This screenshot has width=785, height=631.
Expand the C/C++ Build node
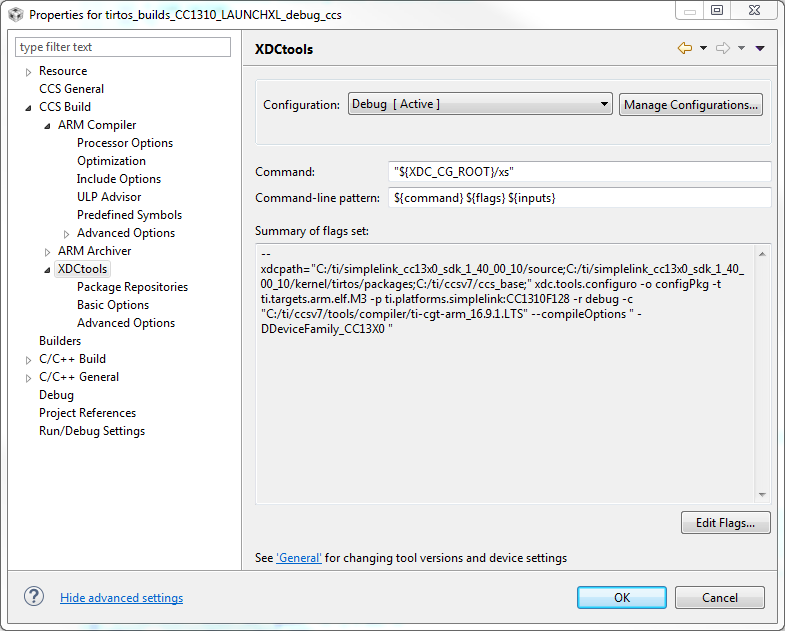pos(29,360)
